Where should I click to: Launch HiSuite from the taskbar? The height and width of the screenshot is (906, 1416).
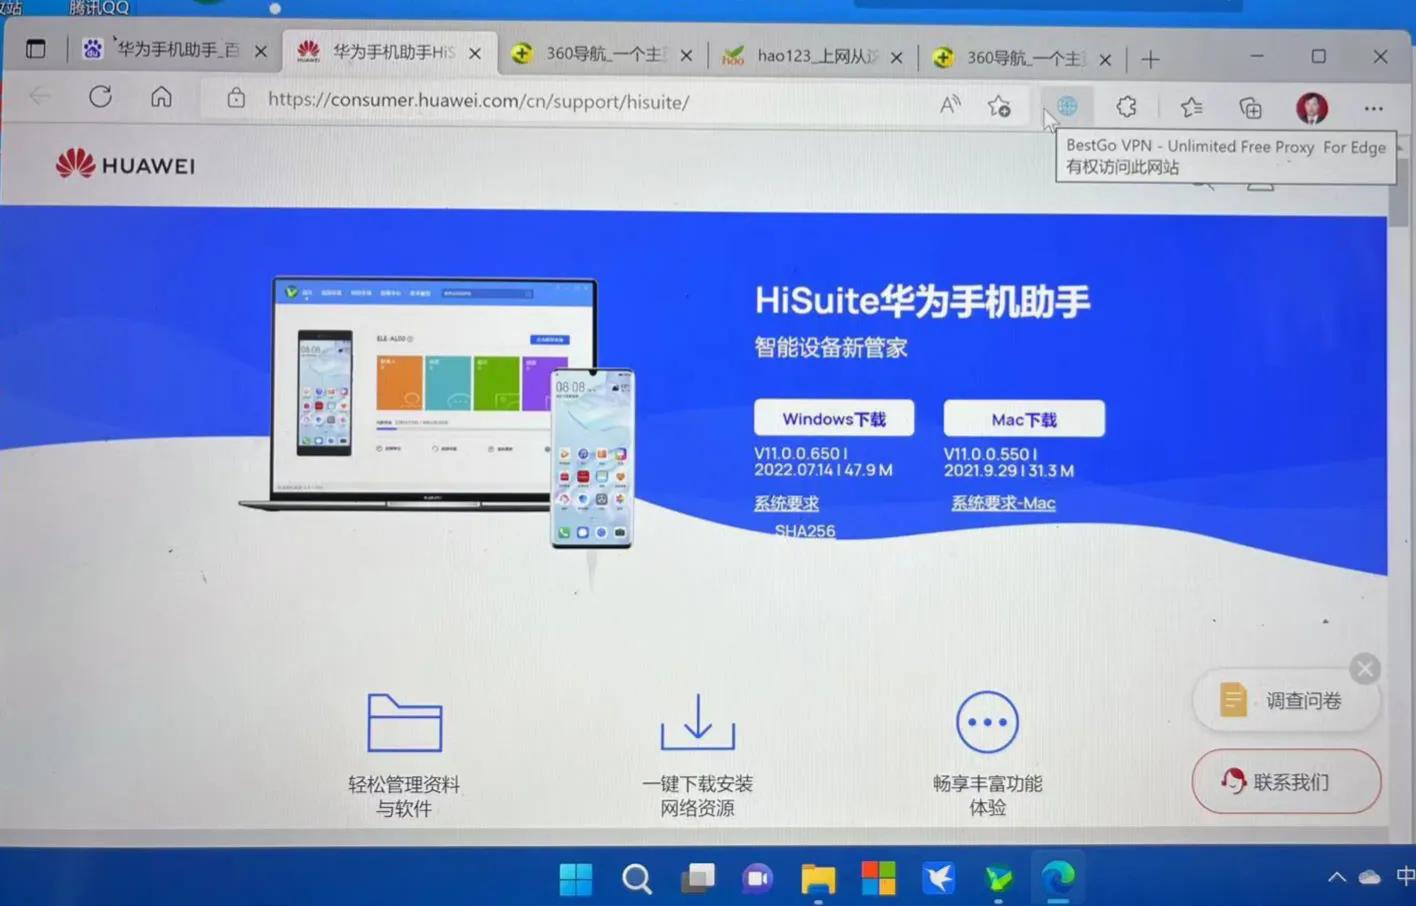[x=999, y=879]
